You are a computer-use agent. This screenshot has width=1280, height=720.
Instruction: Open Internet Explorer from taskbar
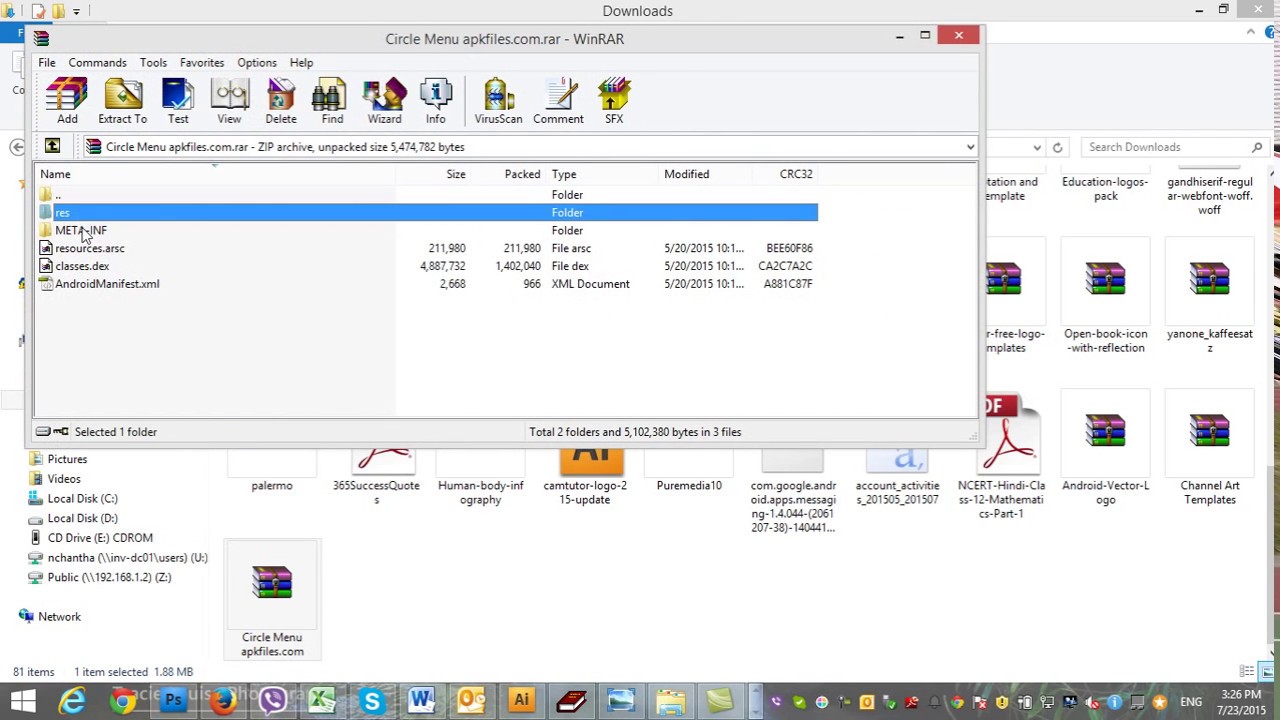coord(72,701)
